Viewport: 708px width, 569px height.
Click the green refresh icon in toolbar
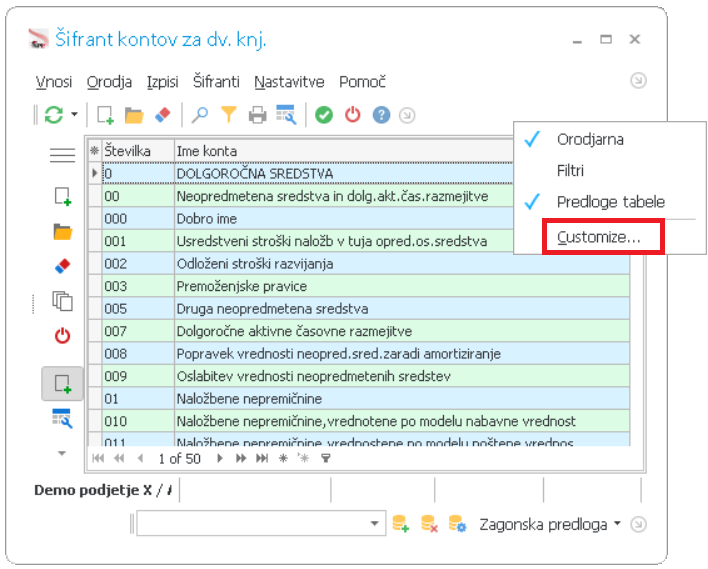[54, 115]
